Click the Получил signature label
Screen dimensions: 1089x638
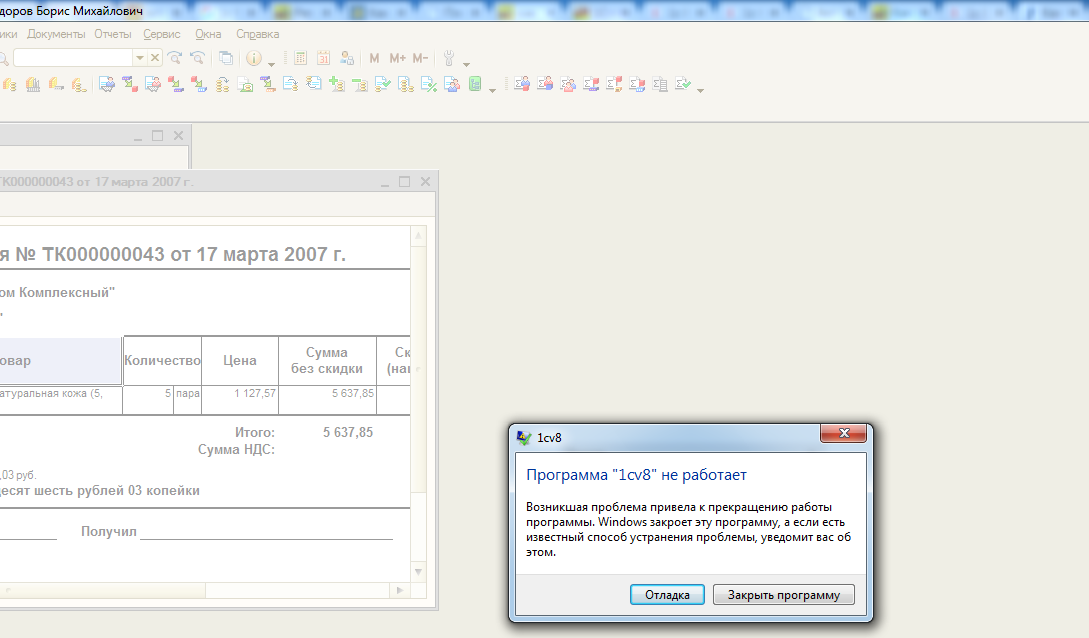coord(109,532)
